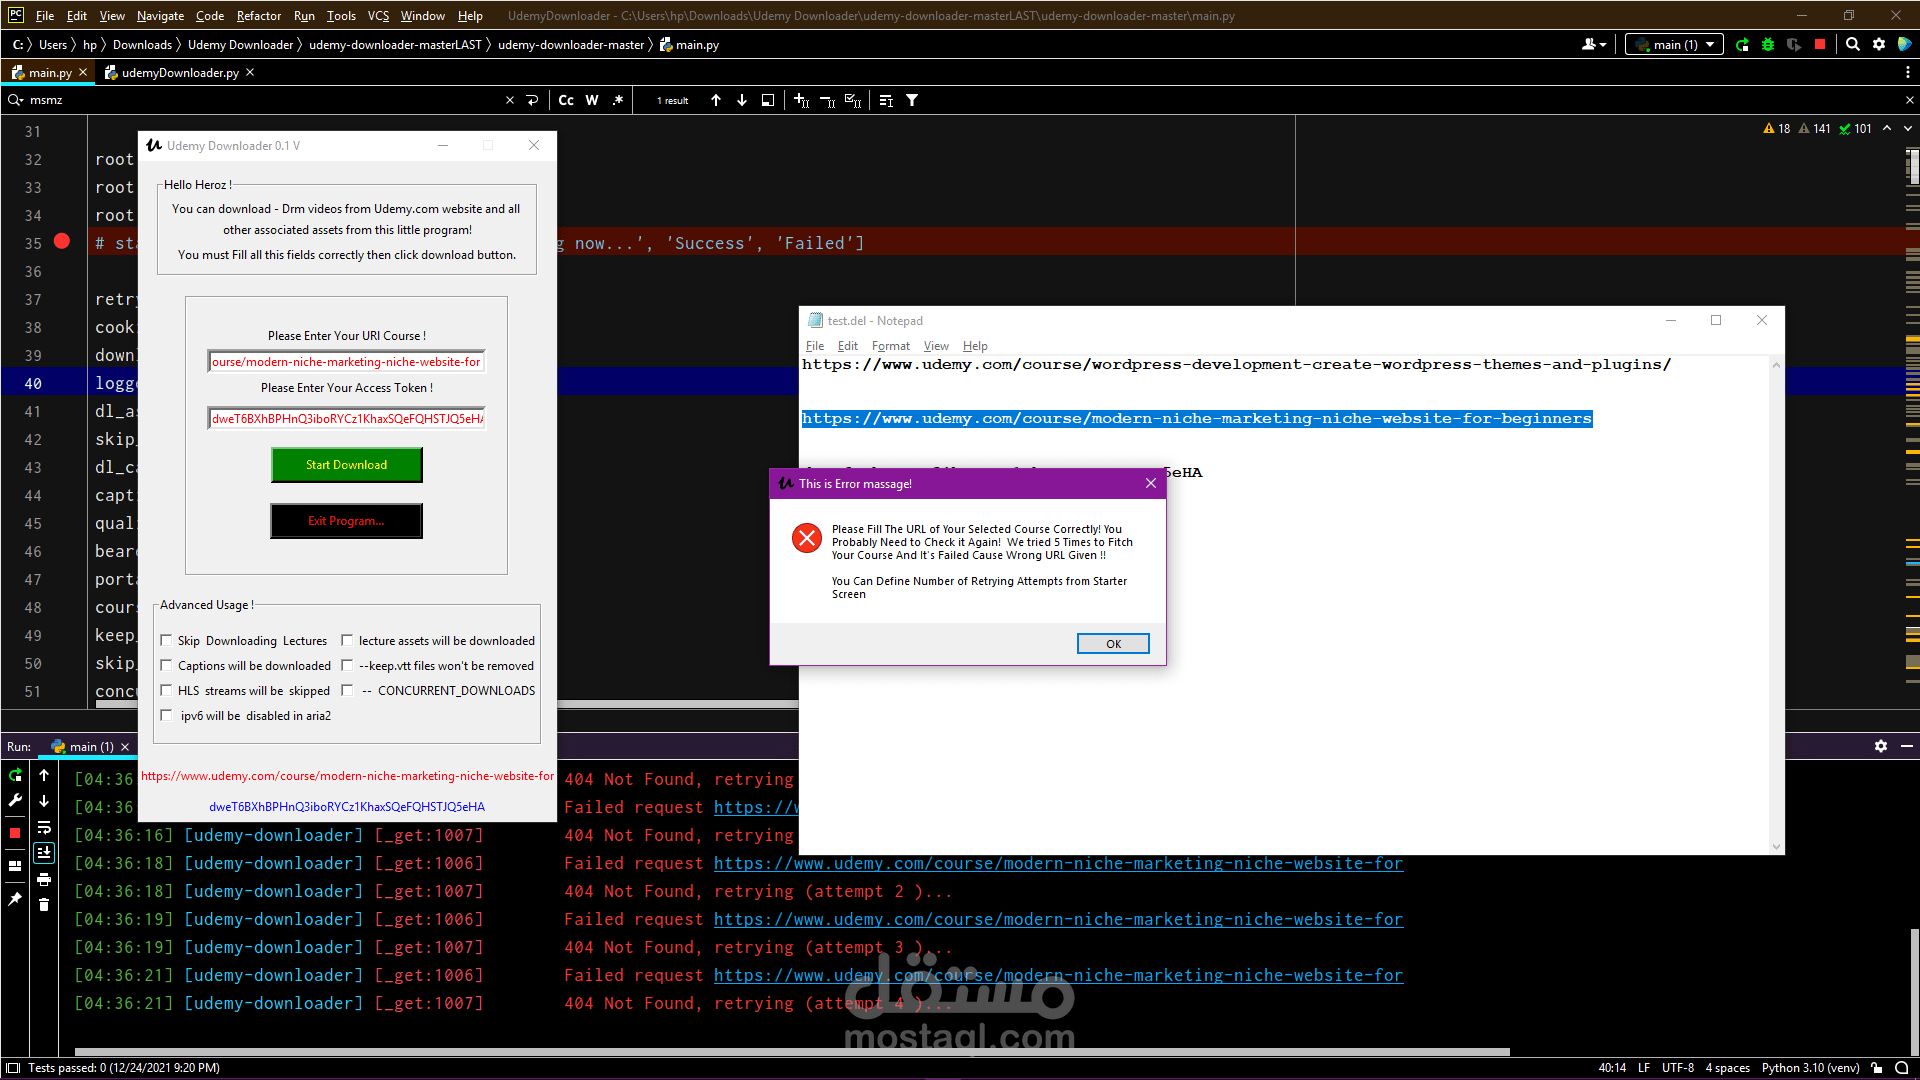
Task: Open Search Everywhere magnifier in top toolbar
Action: tap(1853, 45)
